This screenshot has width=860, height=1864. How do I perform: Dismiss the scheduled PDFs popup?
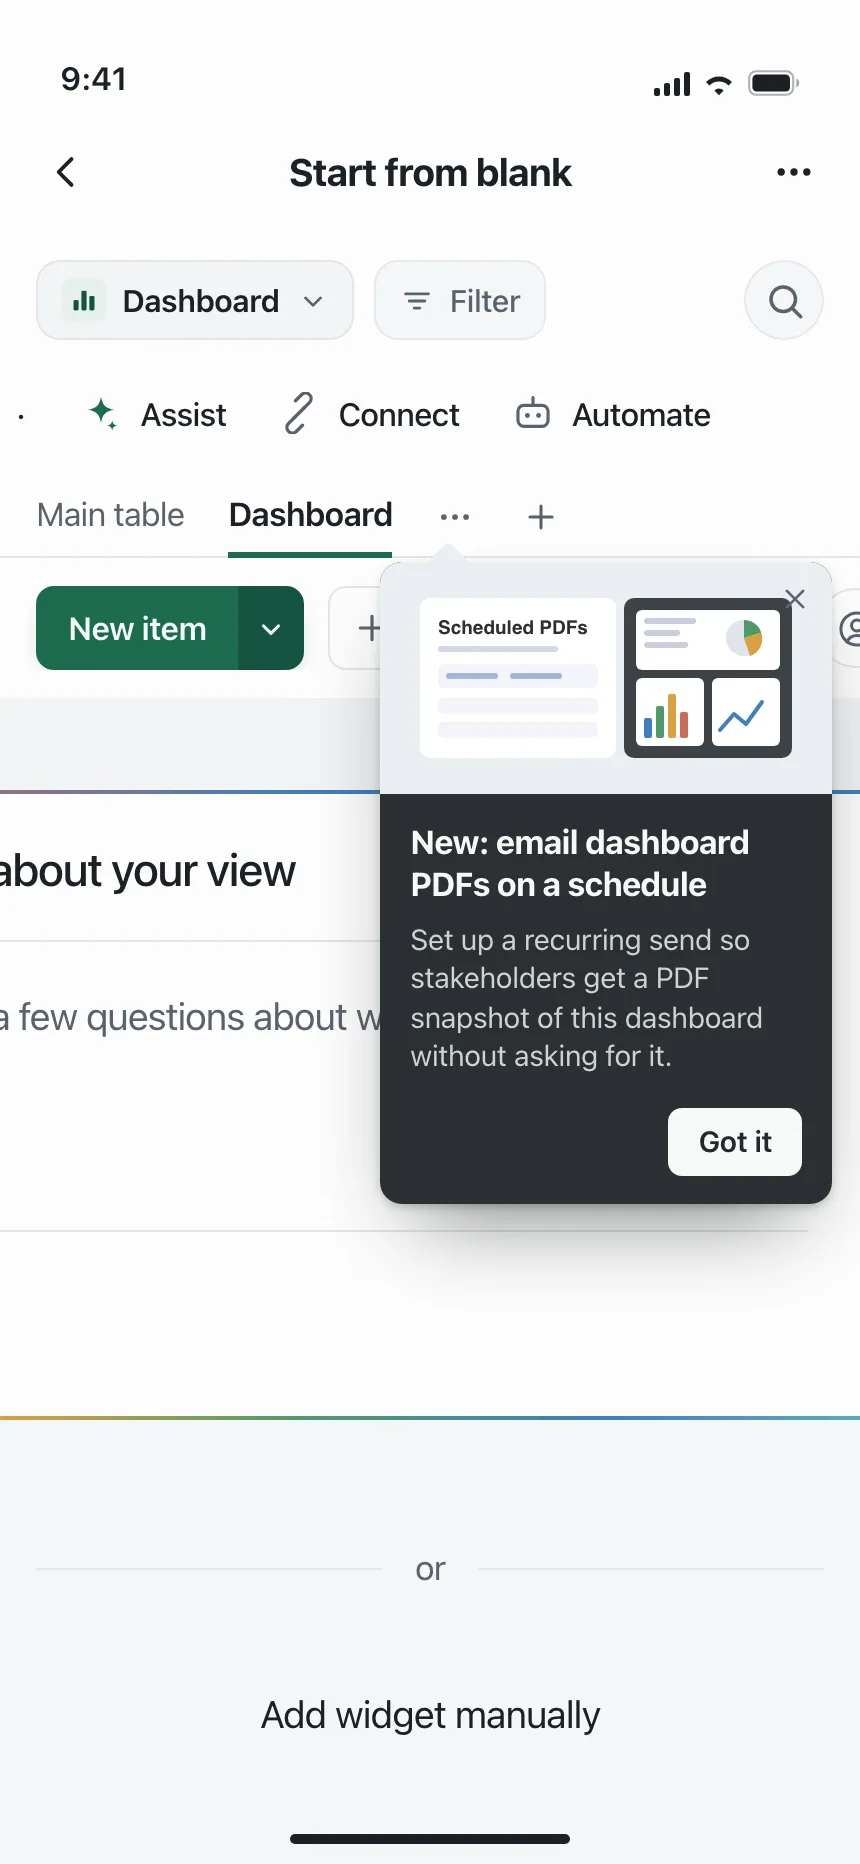point(795,599)
